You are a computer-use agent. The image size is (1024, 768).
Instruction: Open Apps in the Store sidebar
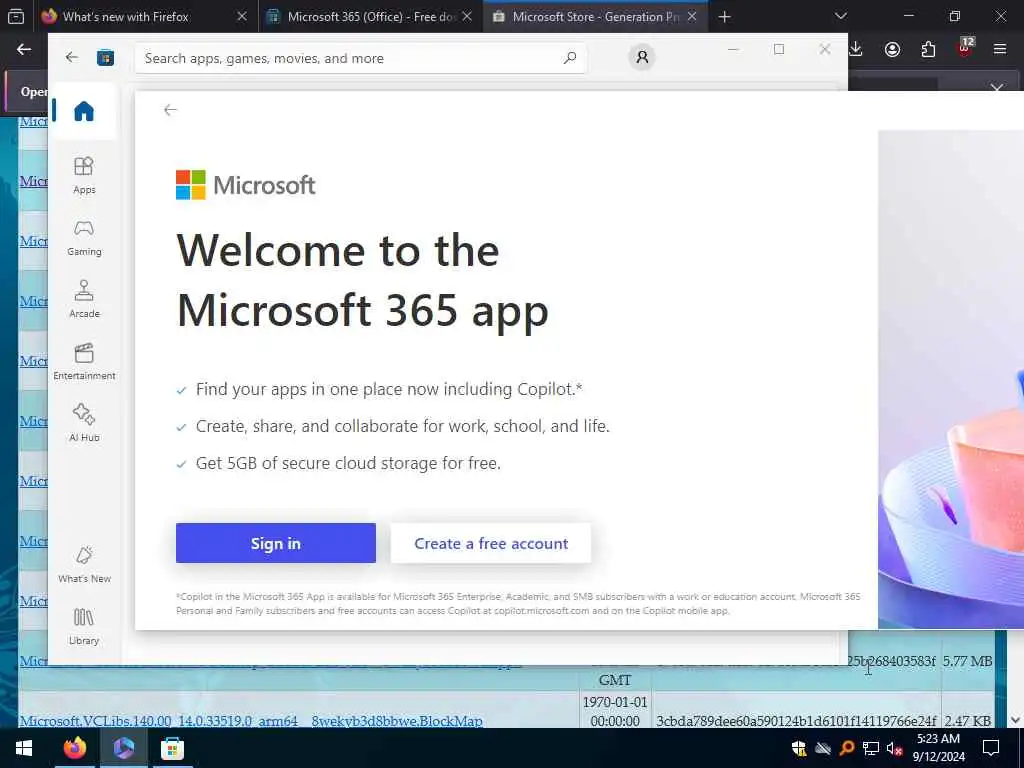point(84,175)
